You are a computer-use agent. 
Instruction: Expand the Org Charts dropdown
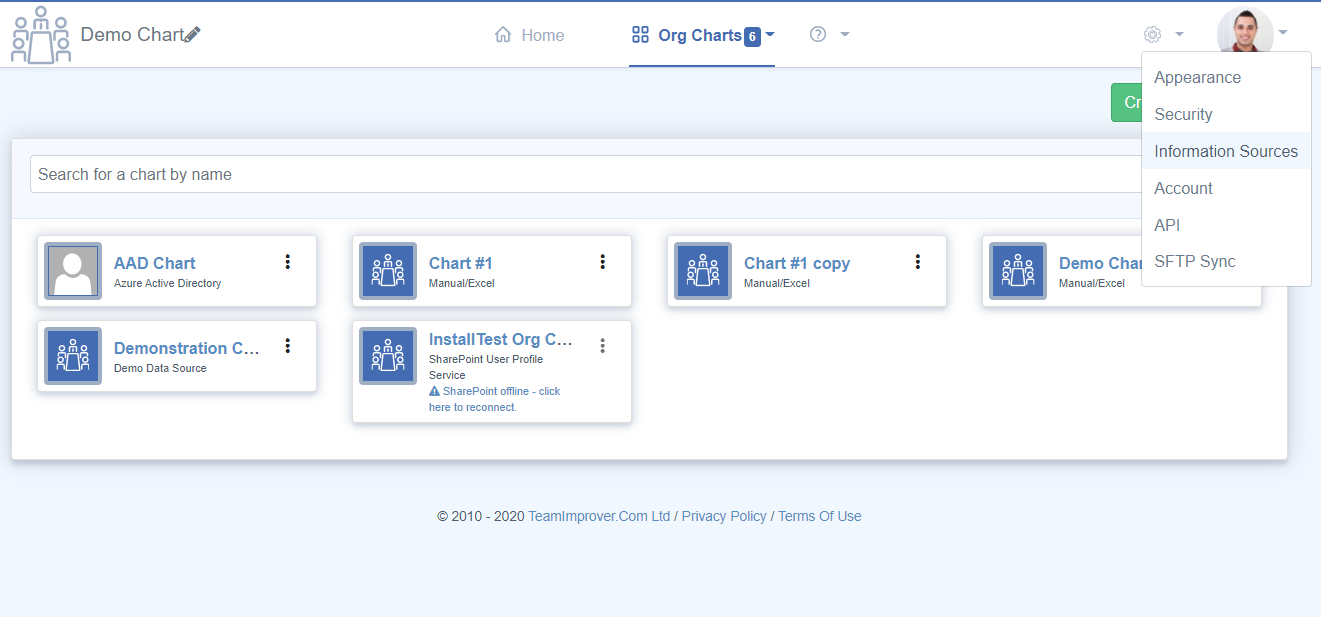click(x=770, y=35)
